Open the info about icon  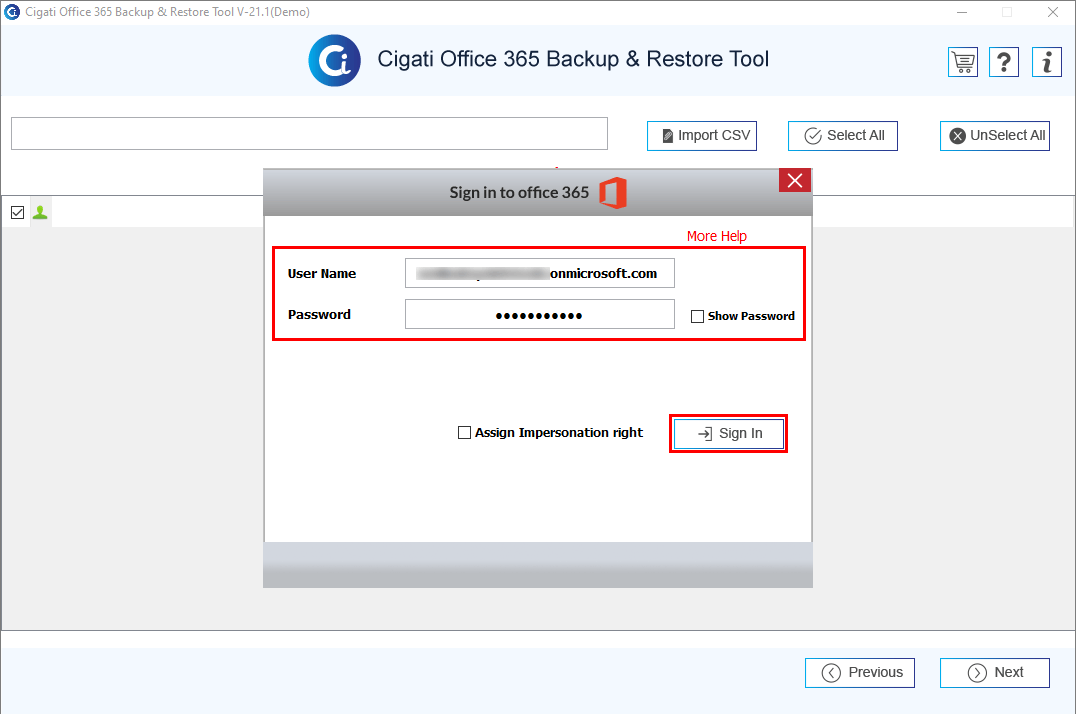click(x=1046, y=62)
